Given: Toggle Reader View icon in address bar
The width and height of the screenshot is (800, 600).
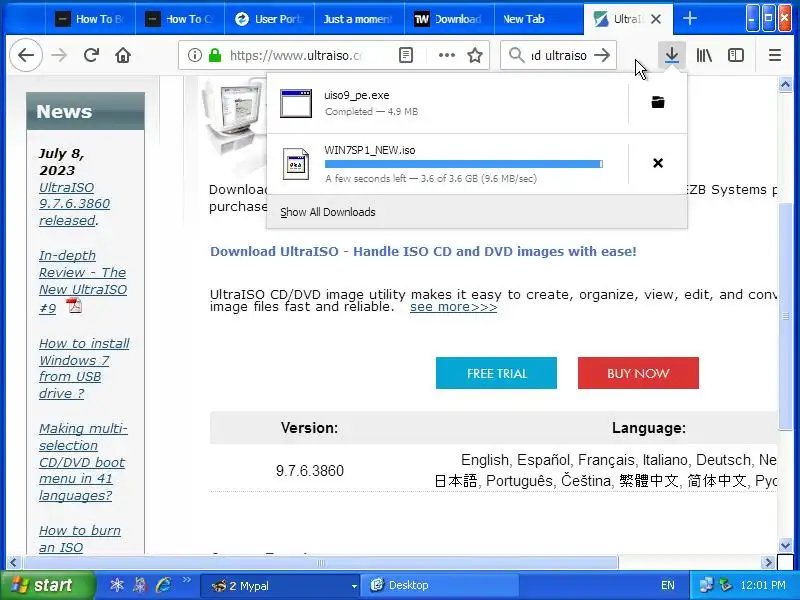Looking at the screenshot, I should [x=406, y=55].
